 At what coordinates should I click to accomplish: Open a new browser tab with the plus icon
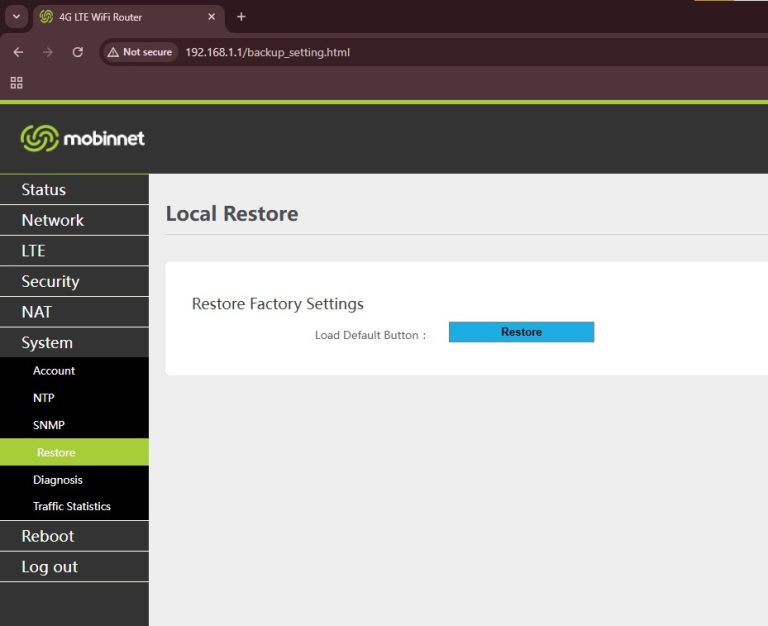(241, 17)
